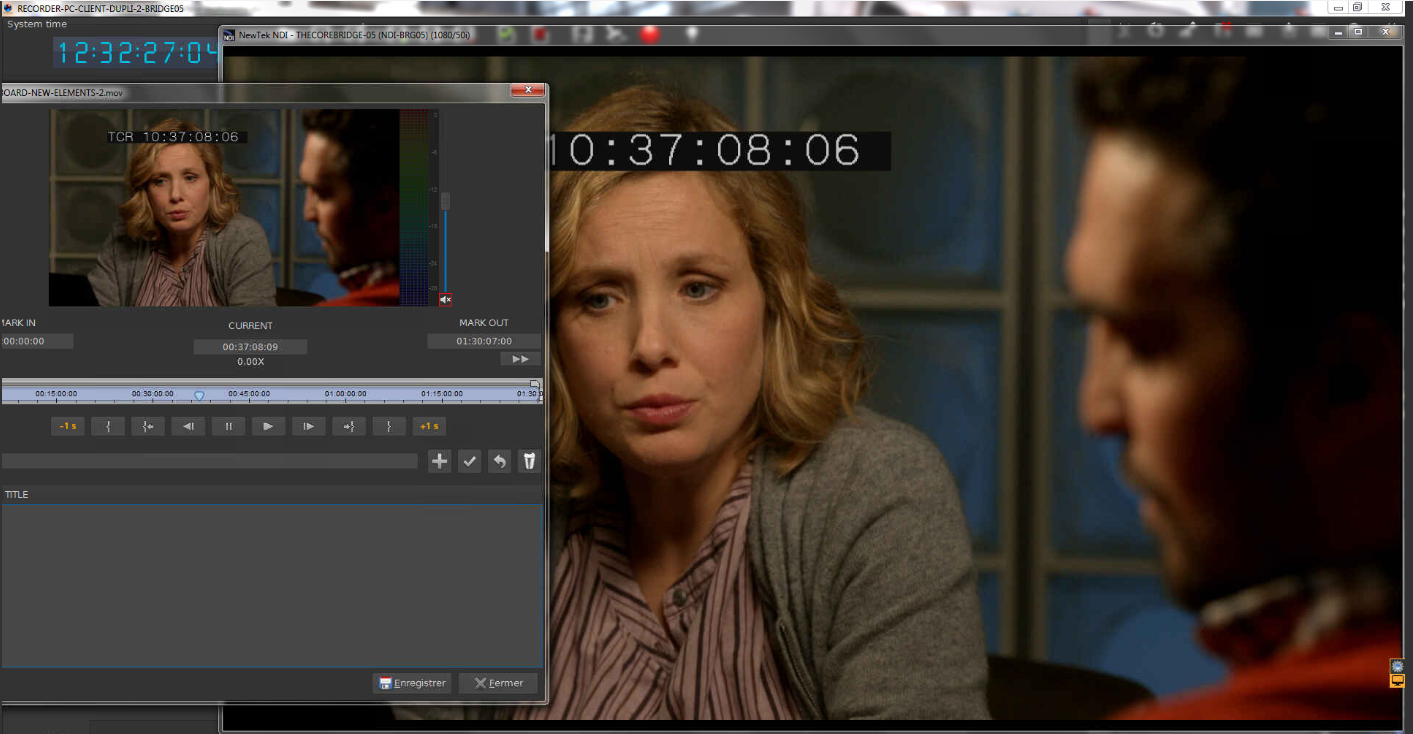Minimize the NewTek NDI window
The height and width of the screenshot is (734, 1413).
(1337, 32)
